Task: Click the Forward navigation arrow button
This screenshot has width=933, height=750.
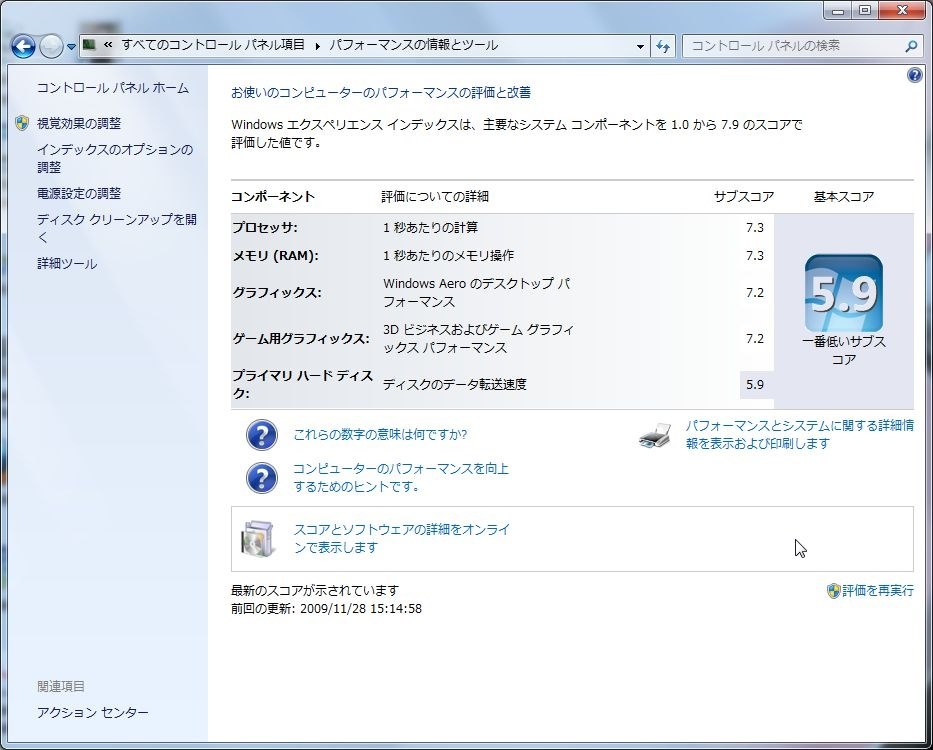Action: 51,46
